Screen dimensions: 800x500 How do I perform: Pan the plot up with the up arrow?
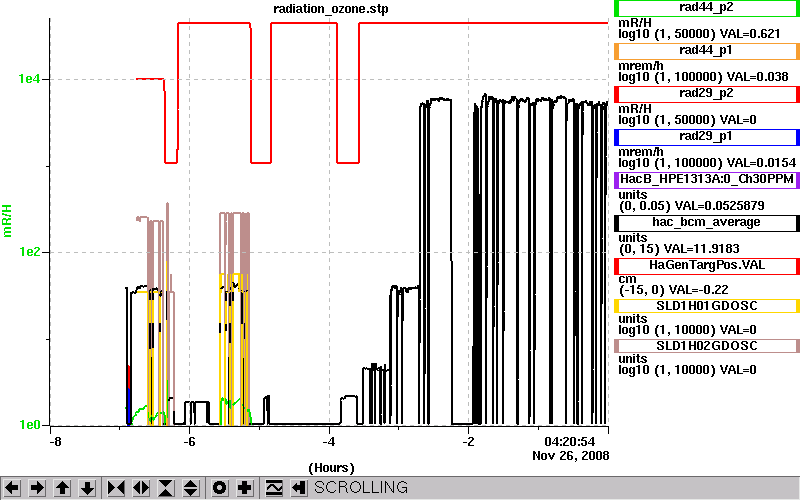pyautogui.click(x=63, y=488)
